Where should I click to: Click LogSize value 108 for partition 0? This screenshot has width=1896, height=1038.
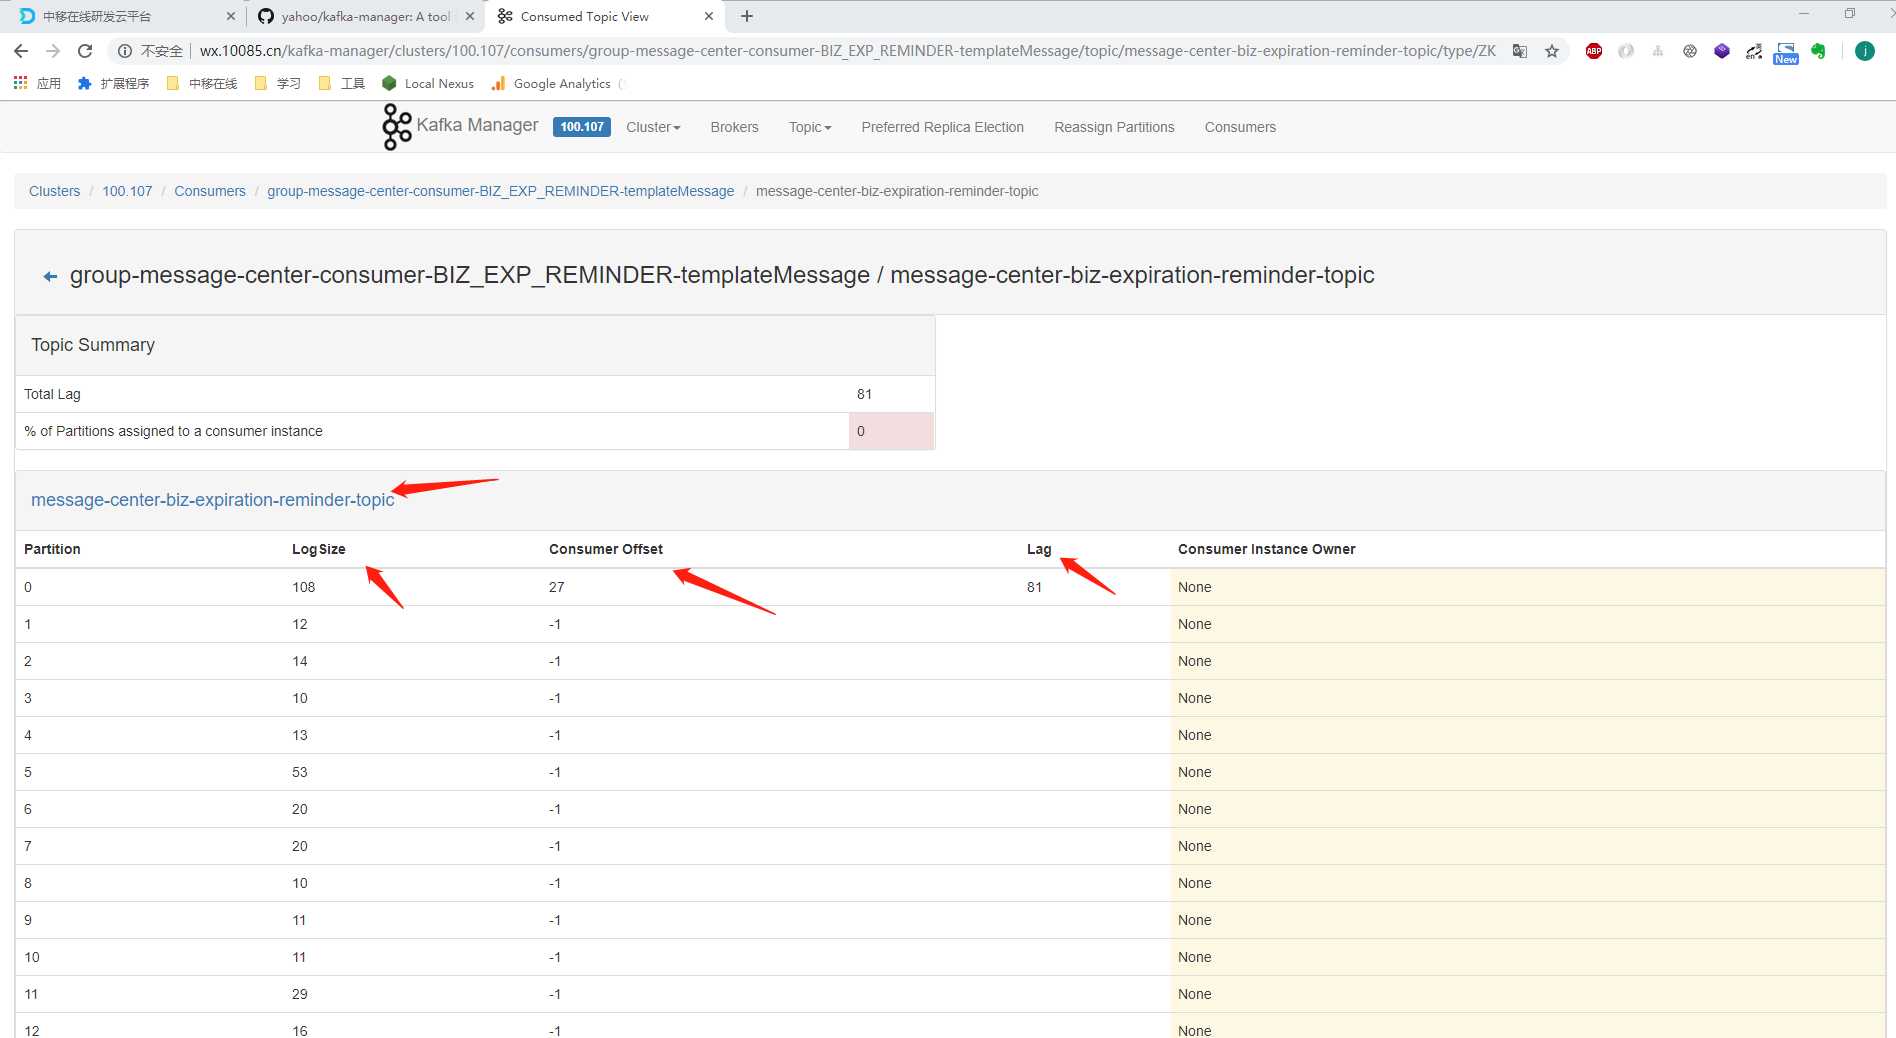point(304,587)
